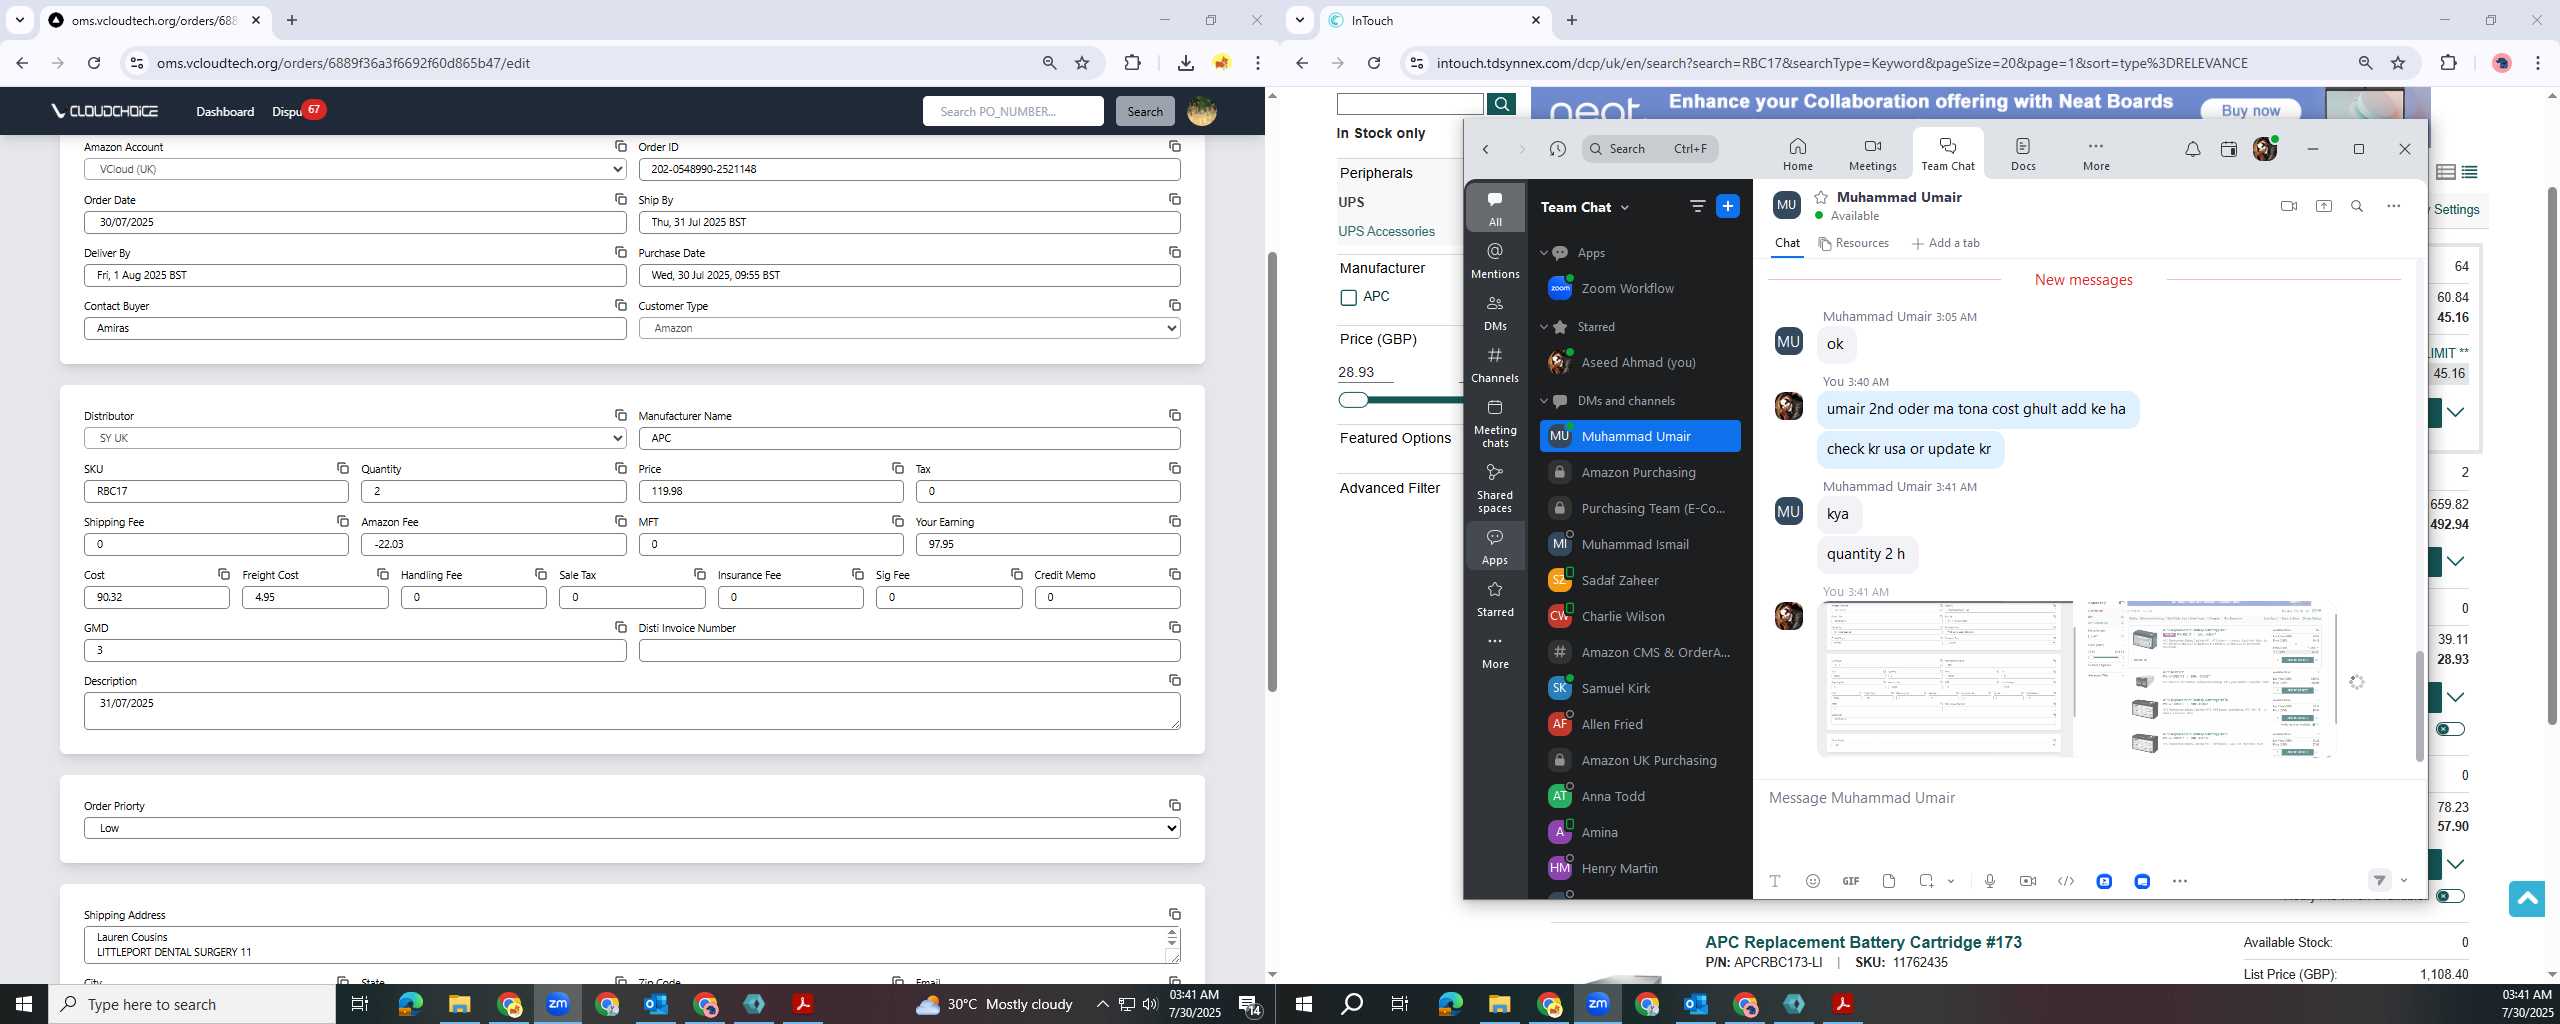Copy the Manufacturer Name field value

[1174, 415]
